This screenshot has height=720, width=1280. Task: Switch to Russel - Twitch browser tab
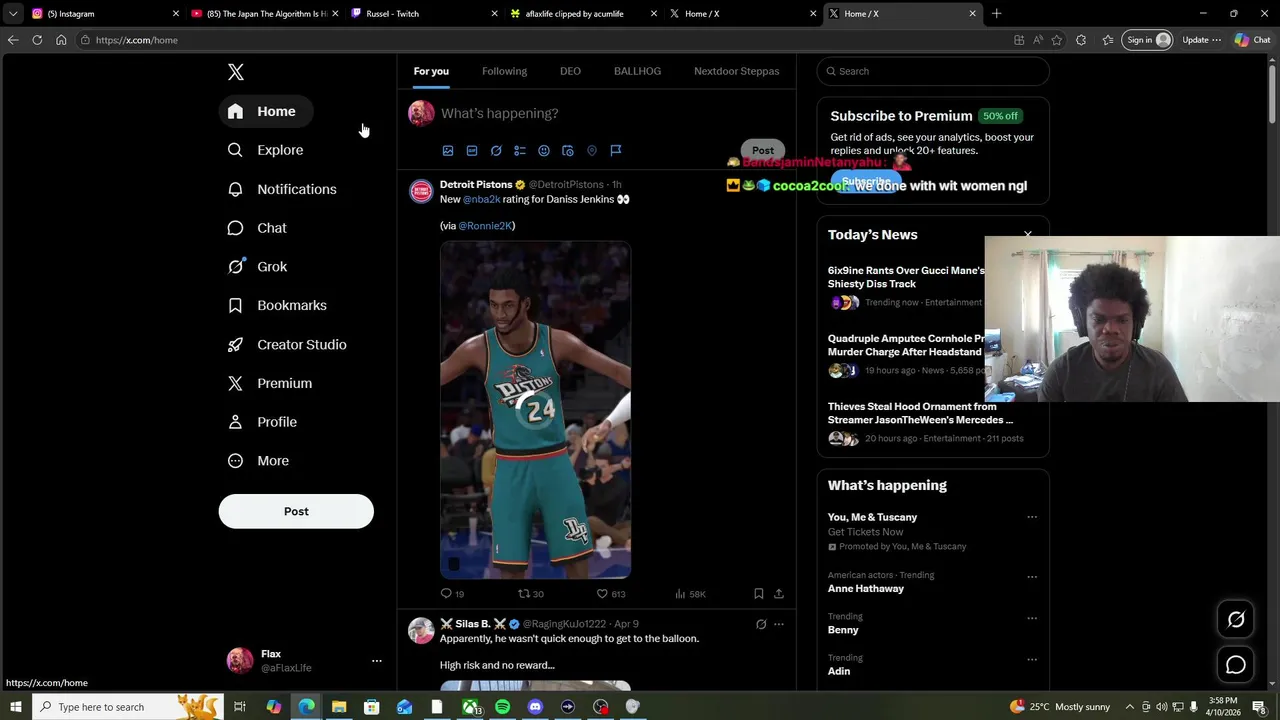(x=424, y=14)
